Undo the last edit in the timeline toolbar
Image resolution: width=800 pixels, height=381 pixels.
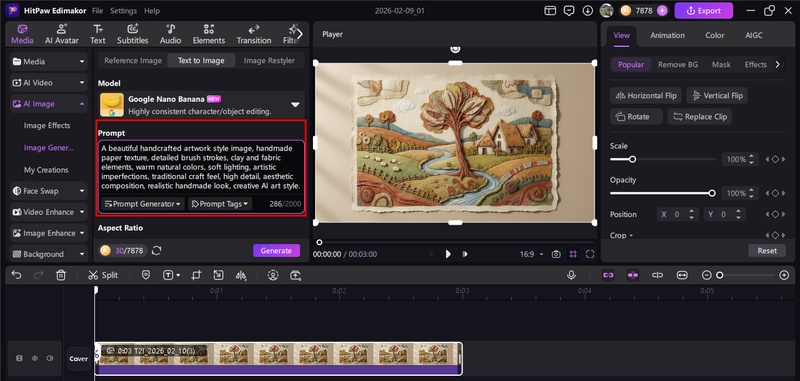(16, 275)
